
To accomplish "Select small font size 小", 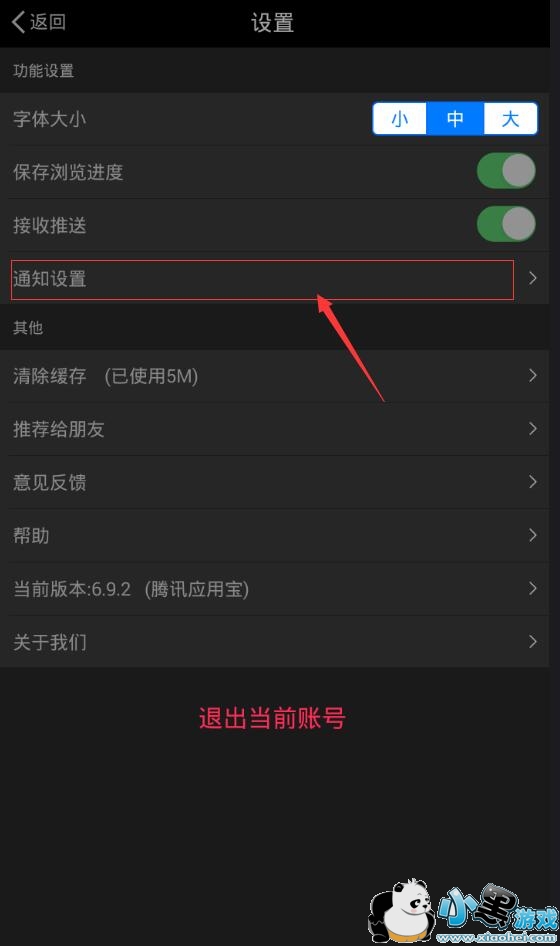I will point(399,119).
